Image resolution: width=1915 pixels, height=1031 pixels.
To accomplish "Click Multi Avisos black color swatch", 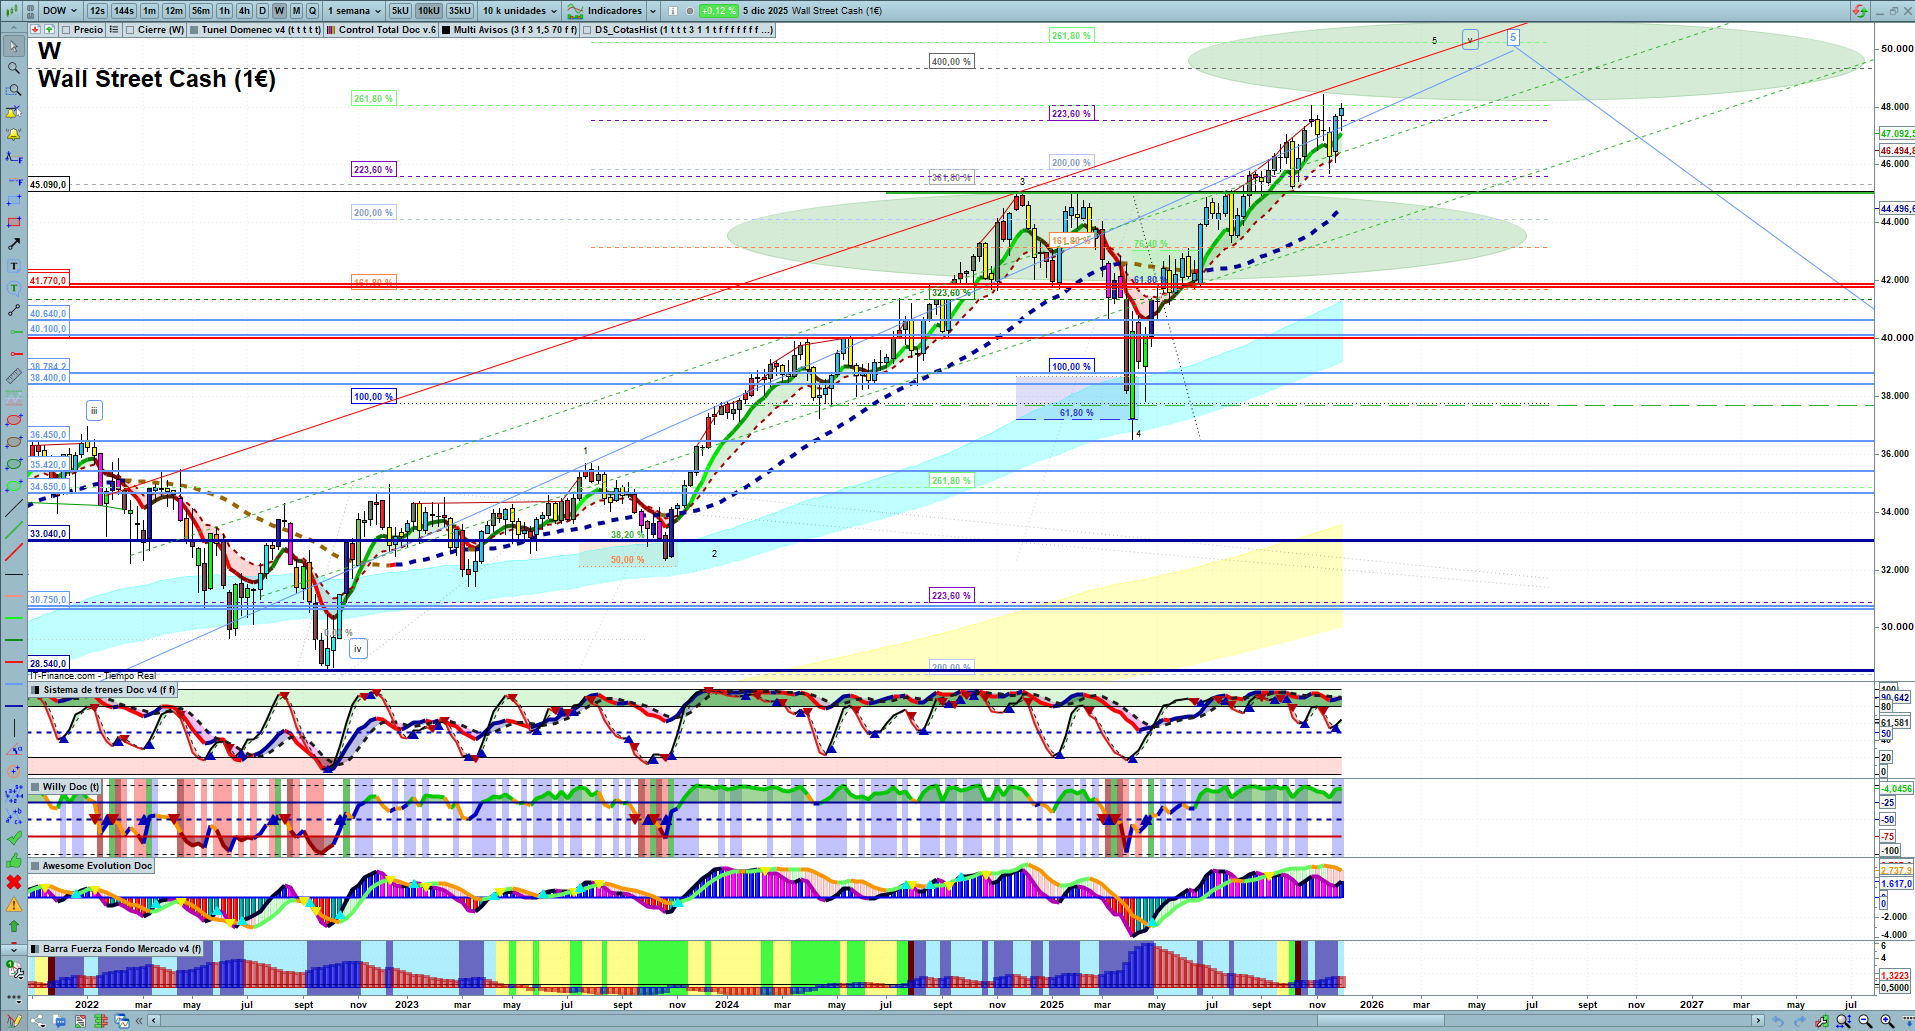I will [446, 30].
